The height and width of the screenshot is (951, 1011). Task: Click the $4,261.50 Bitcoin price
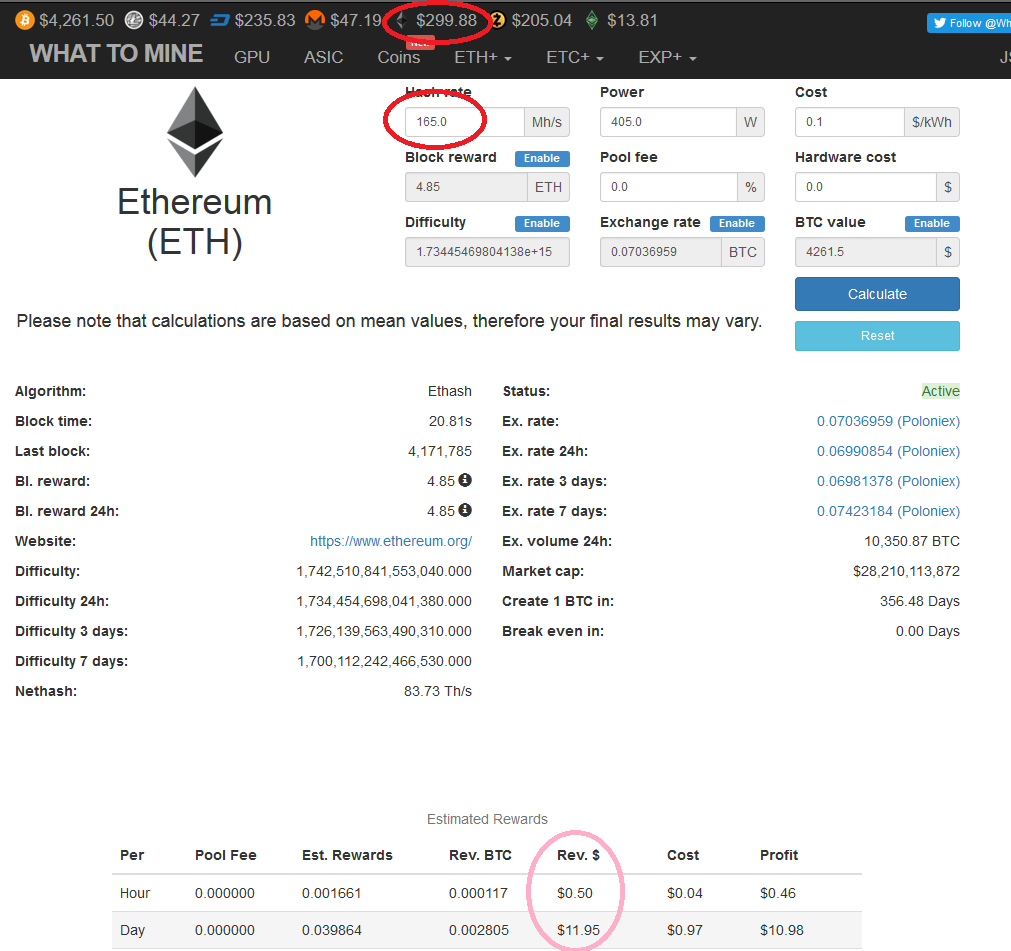coord(76,21)
